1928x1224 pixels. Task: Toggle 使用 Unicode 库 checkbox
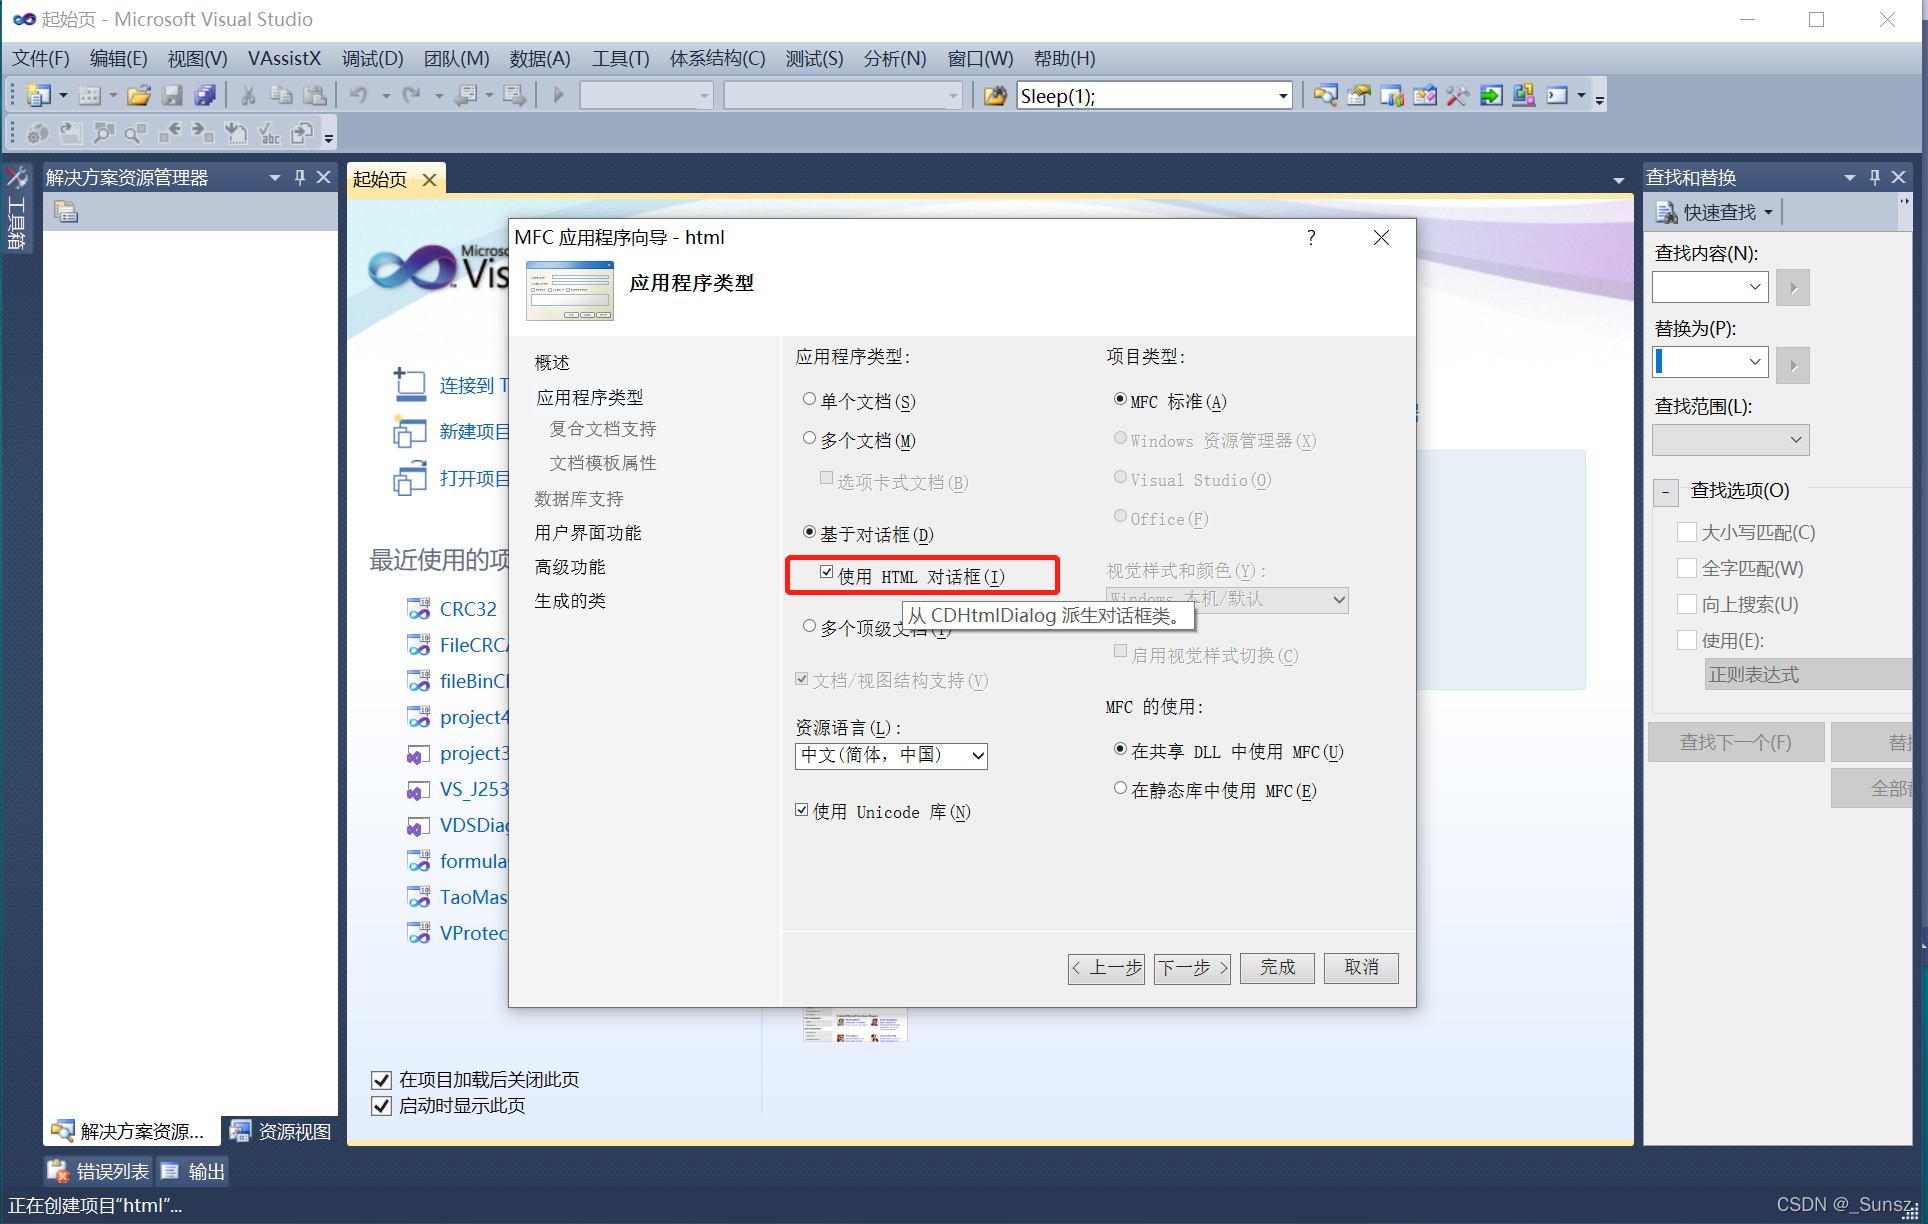coord(802,811)
